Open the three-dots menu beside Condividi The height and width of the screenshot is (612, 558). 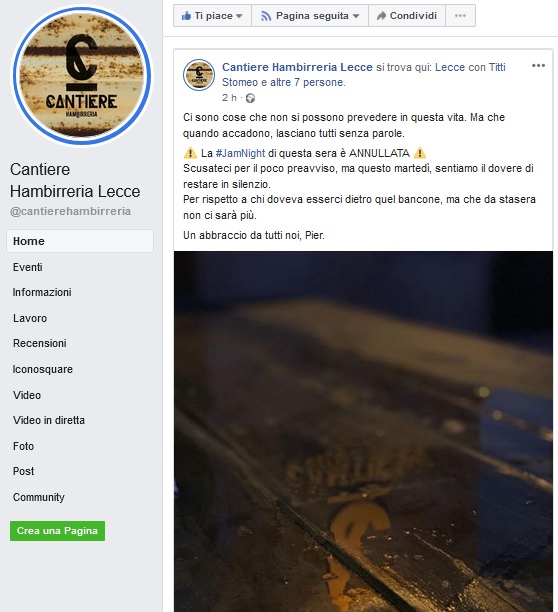point(460,16)
